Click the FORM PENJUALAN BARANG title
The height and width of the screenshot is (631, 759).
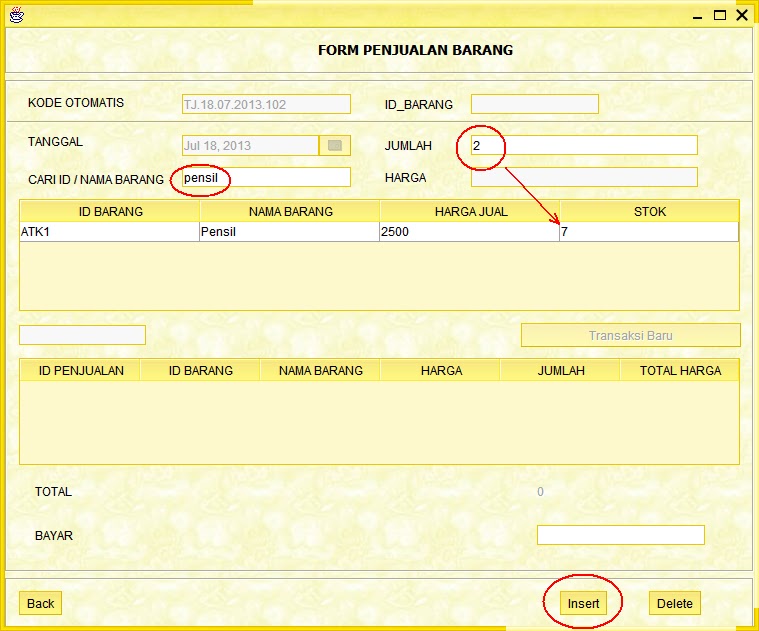click(x=415, y=50)
